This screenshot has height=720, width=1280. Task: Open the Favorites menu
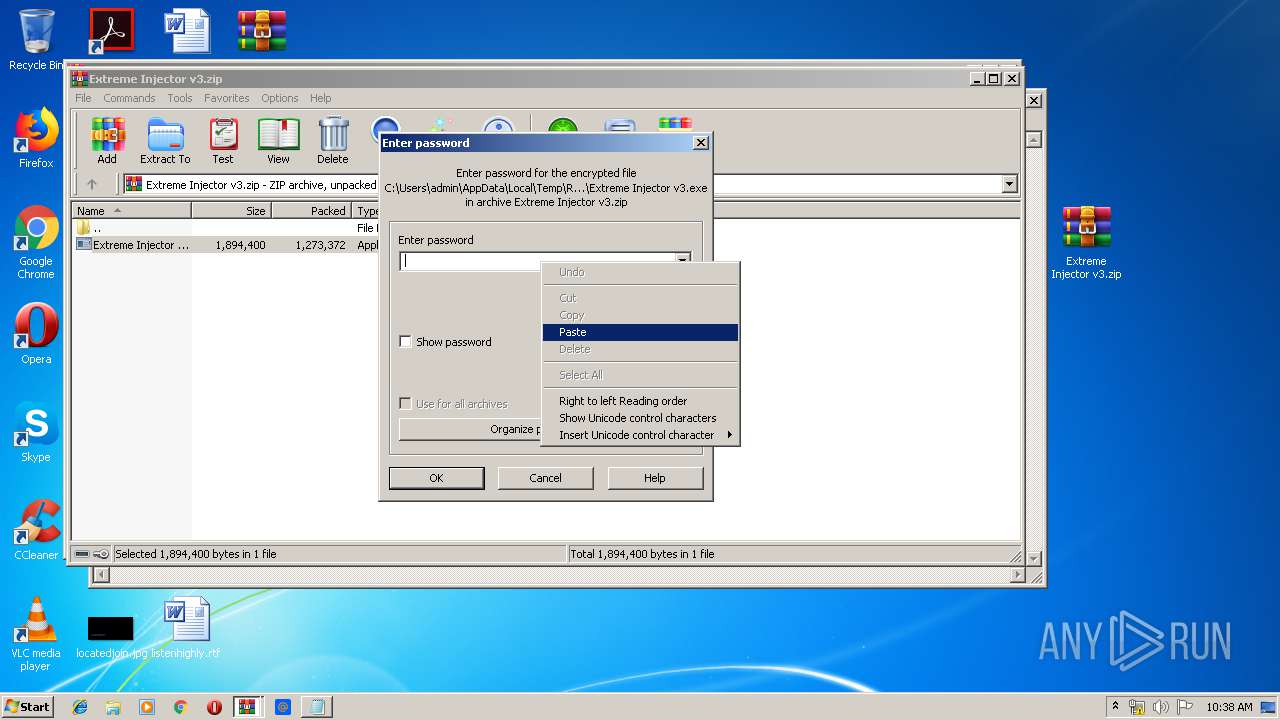click(x=227, y=98)
